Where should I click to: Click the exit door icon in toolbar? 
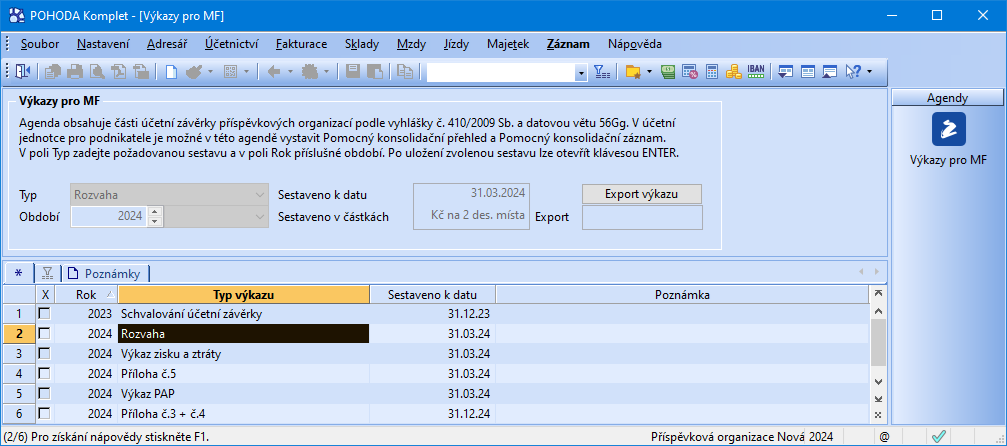[23, 72]
